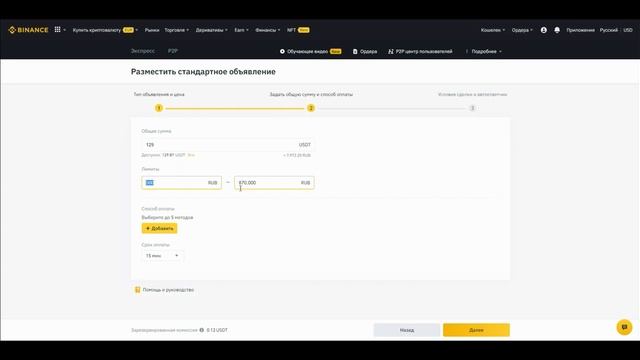This screenshot has width=640, height=360.
Task: Open Обучающее видео link
Action: (310, 51)
